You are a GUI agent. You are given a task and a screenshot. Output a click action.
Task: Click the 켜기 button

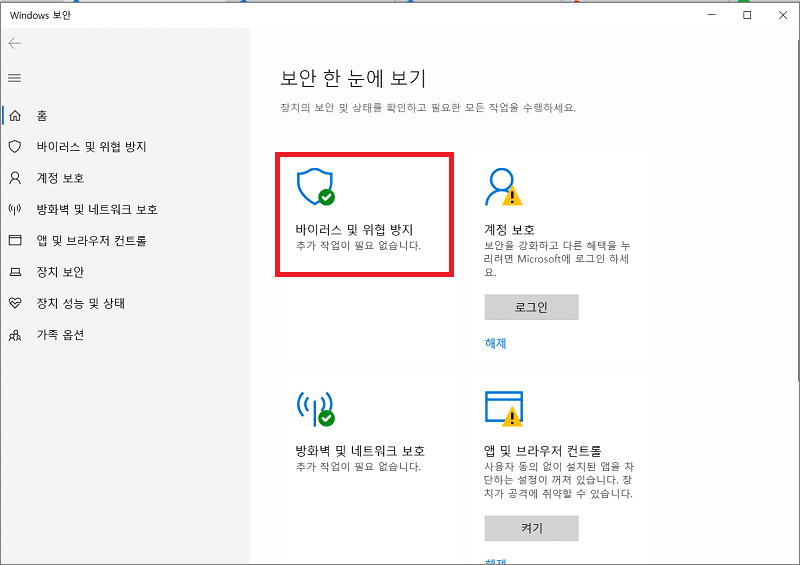click(532, 528)
